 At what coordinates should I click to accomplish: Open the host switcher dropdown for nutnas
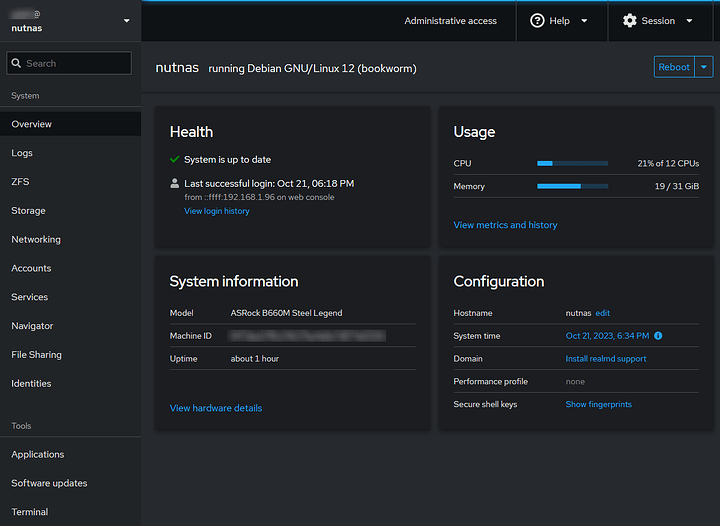click(126, 21)
